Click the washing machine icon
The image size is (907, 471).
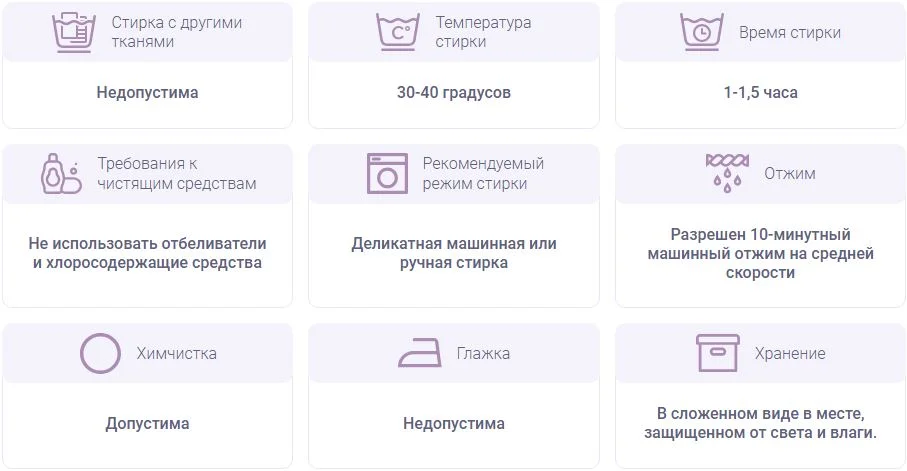click(387, 174)
